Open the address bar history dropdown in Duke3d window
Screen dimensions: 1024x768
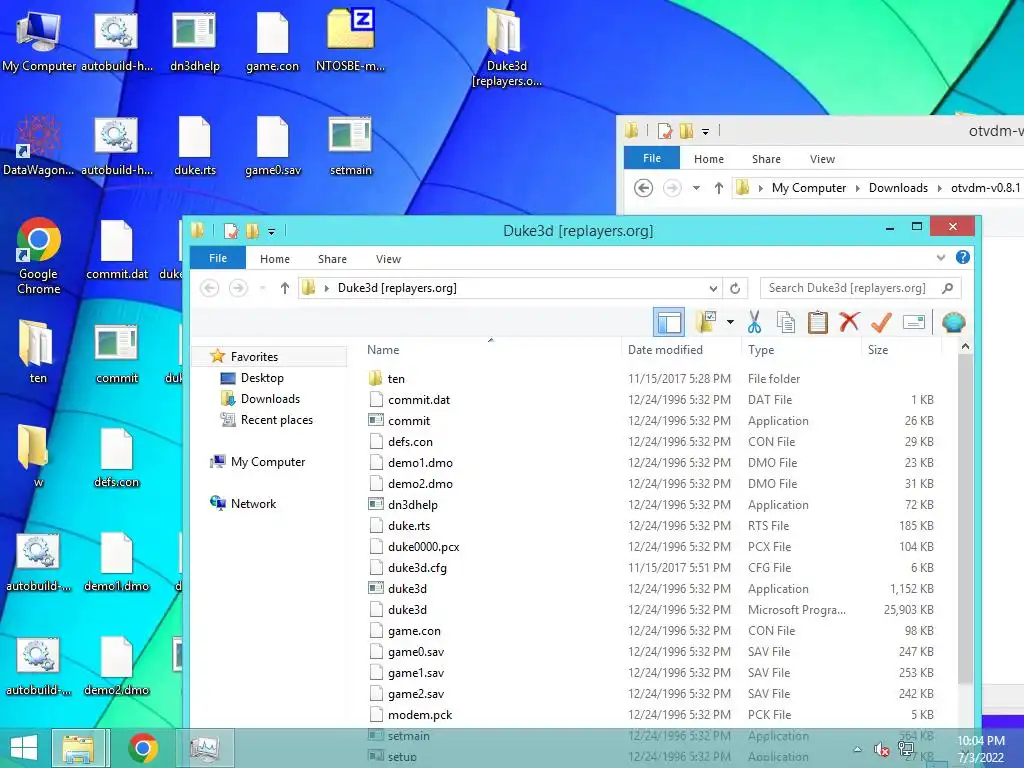713,288
